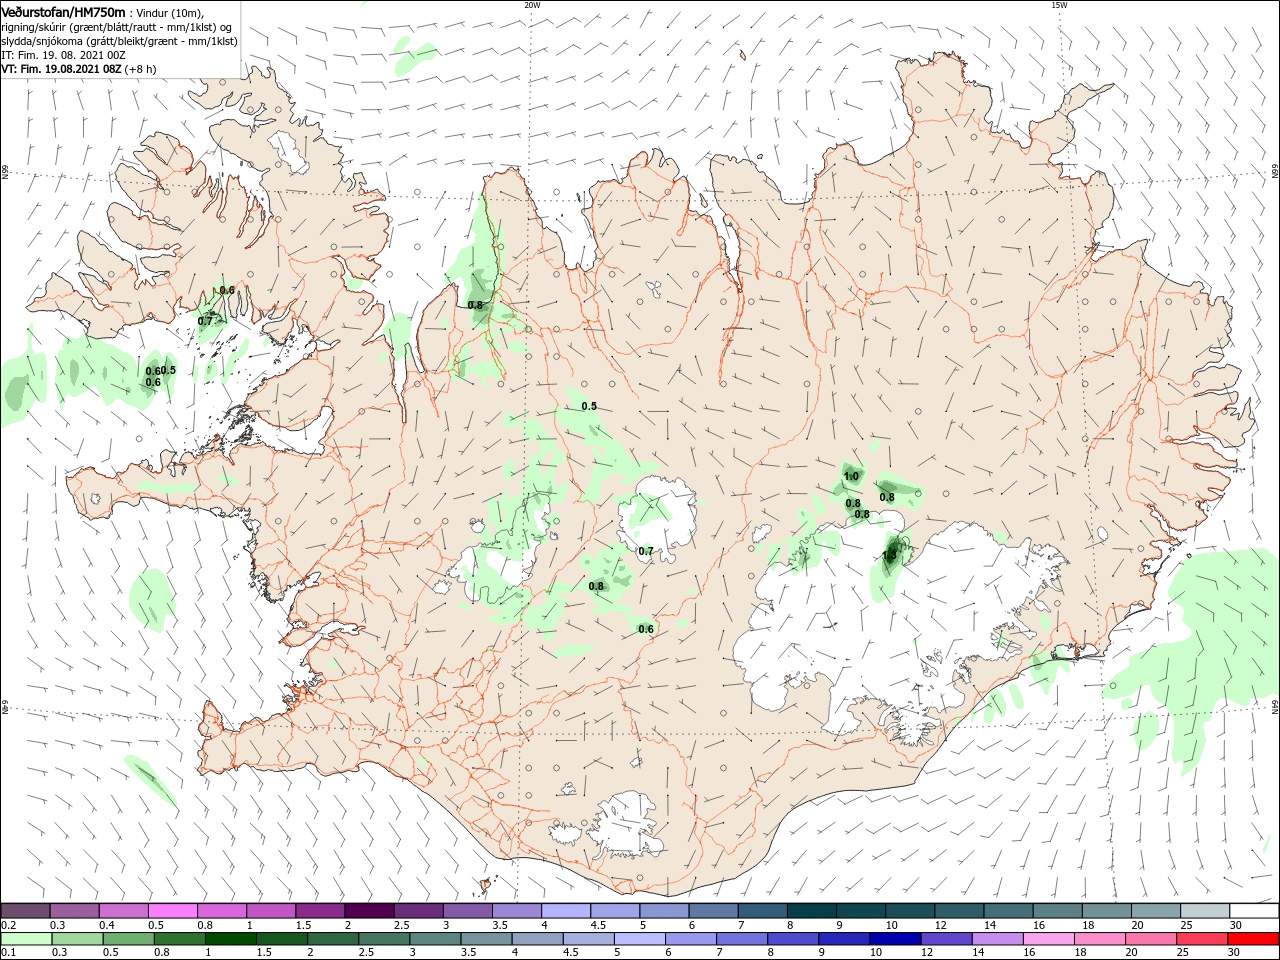Pick the deep blue 10 swatch in lower legend
This screenshot has height=960, width=1280.
point(895,939)
